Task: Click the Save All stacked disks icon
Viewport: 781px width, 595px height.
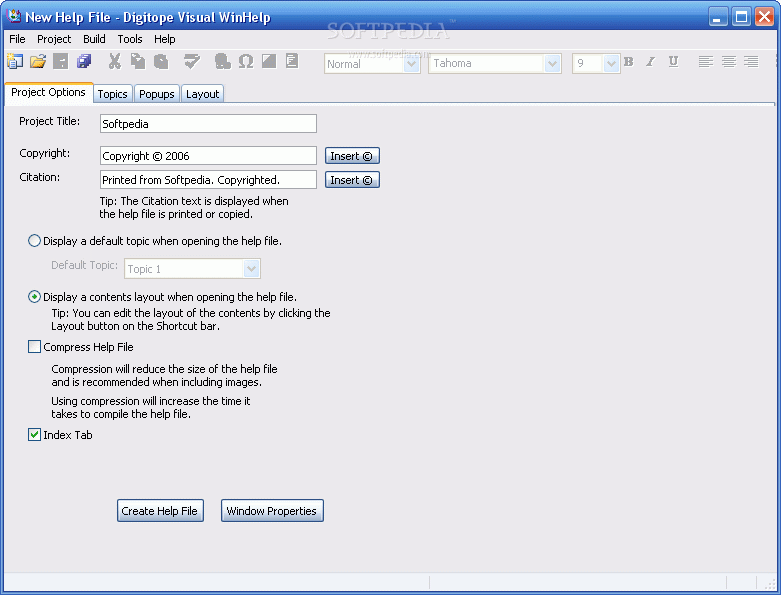Action: point(84,61)
